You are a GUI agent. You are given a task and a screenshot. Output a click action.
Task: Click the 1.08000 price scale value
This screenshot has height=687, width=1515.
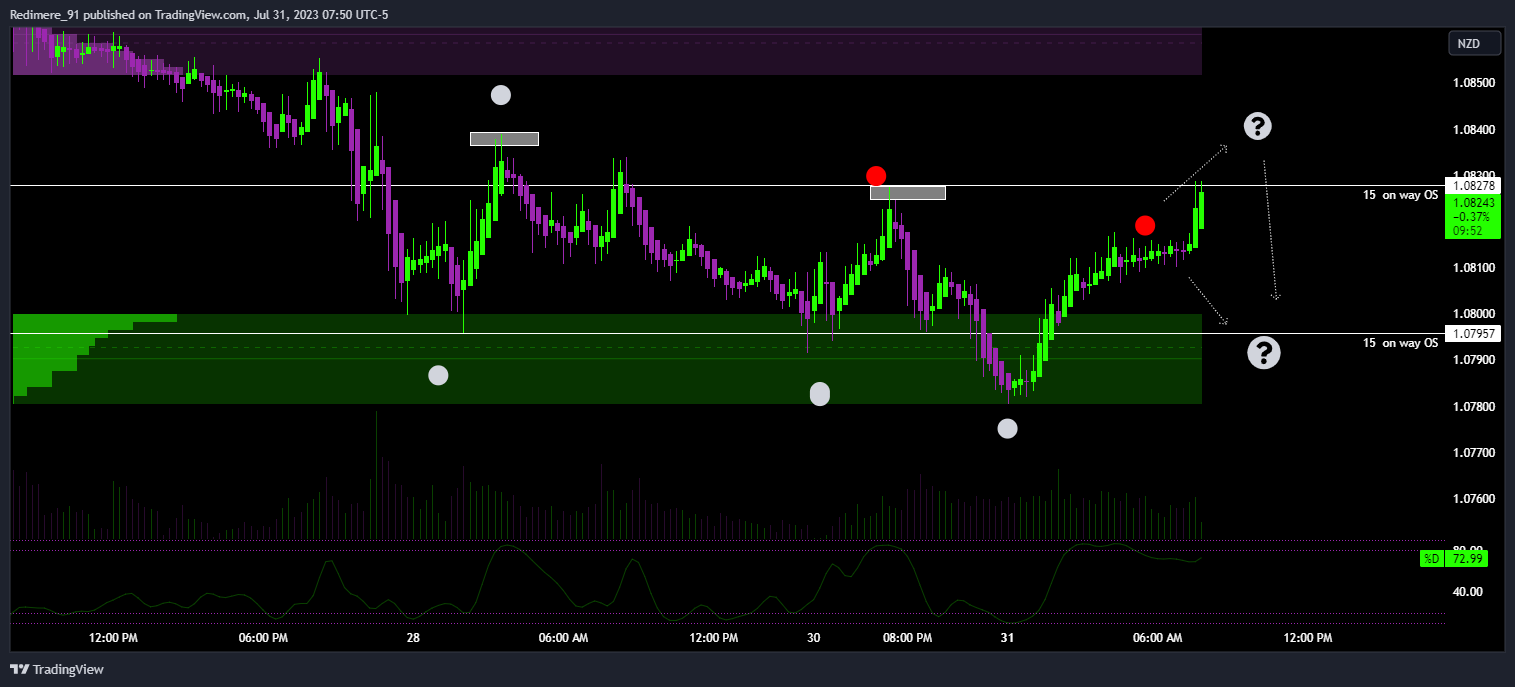point(1473,314)
